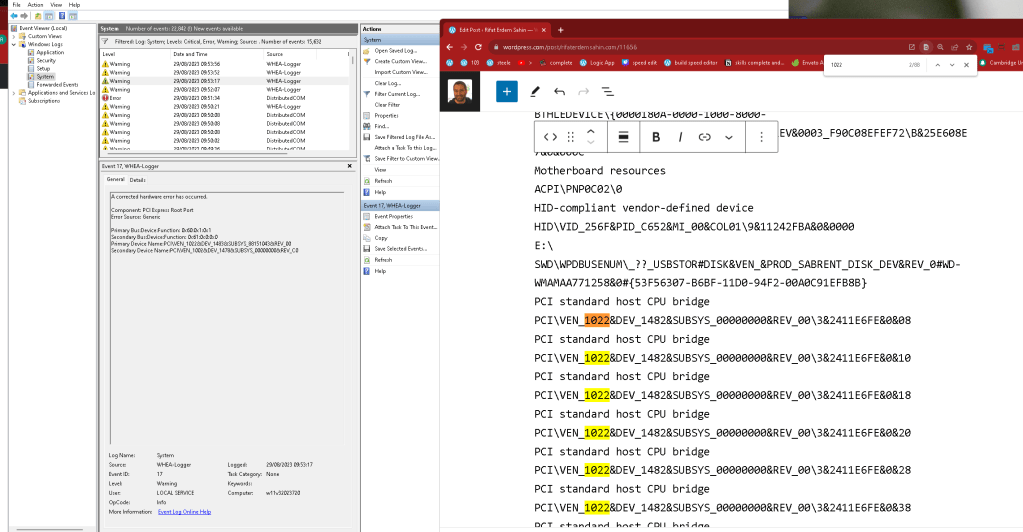Open Event Viewer Help menu
This screenshot has height=532, width=1023.
[x=74, y=5]
